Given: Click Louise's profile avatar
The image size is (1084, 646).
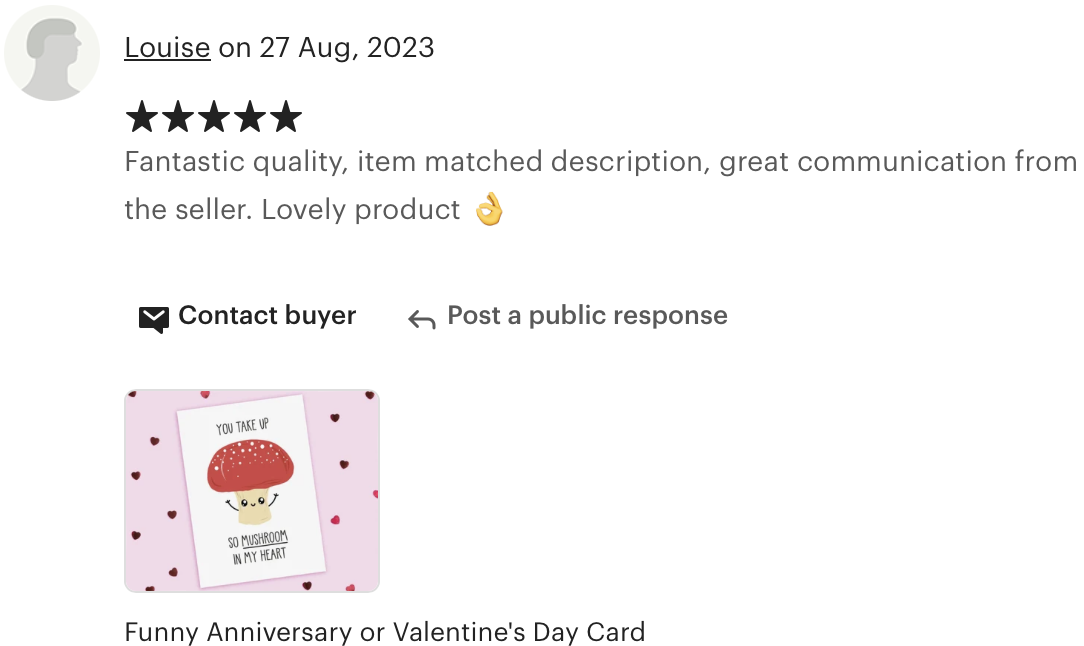Looking at the screenshot, I should [x=52, y=53].
